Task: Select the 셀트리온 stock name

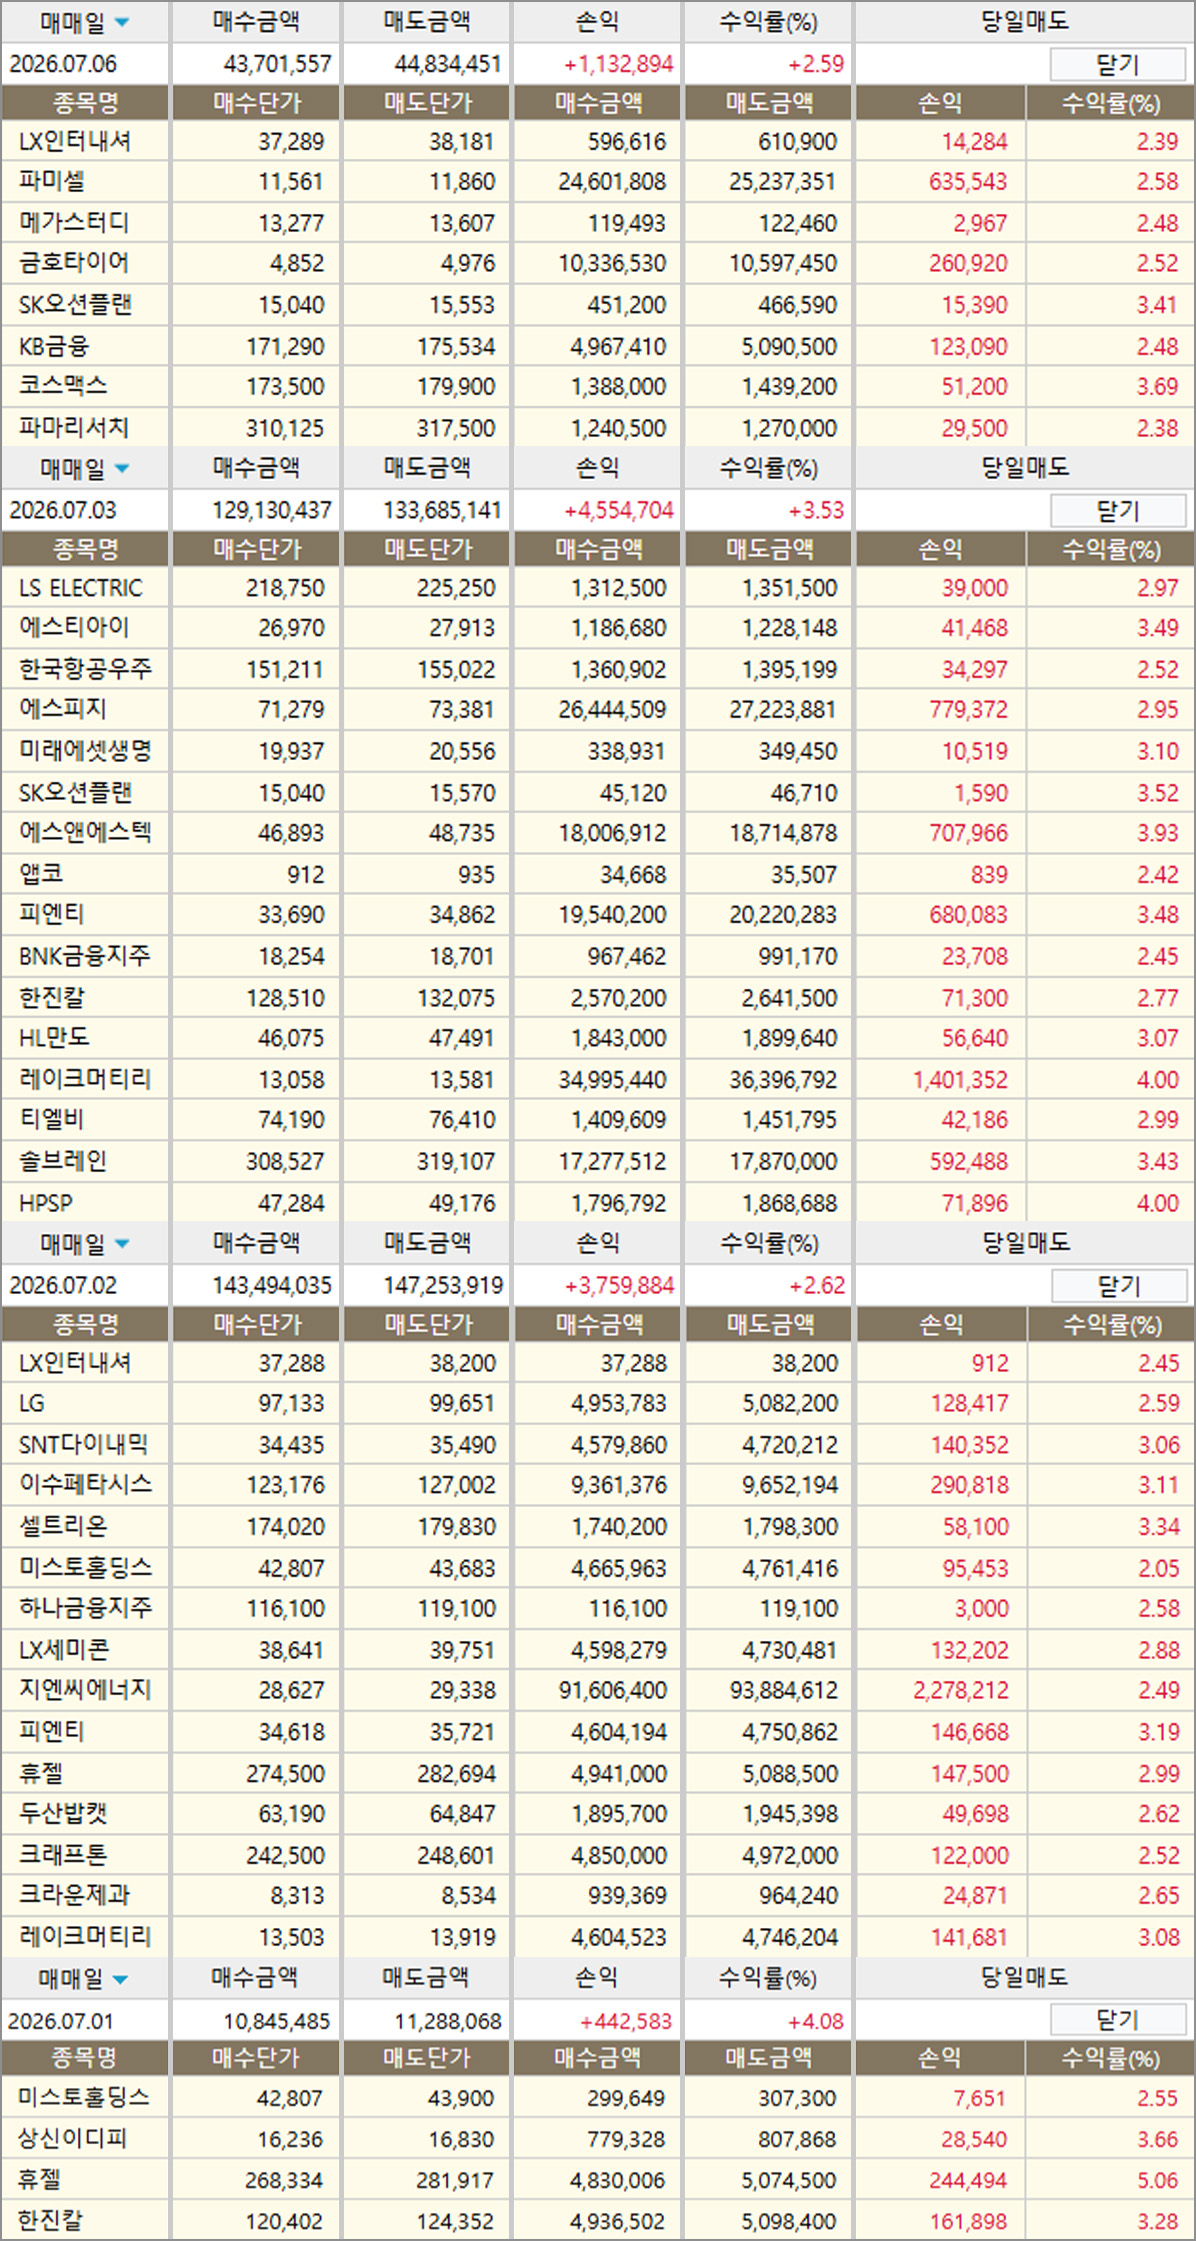Action: (63, 1527)
